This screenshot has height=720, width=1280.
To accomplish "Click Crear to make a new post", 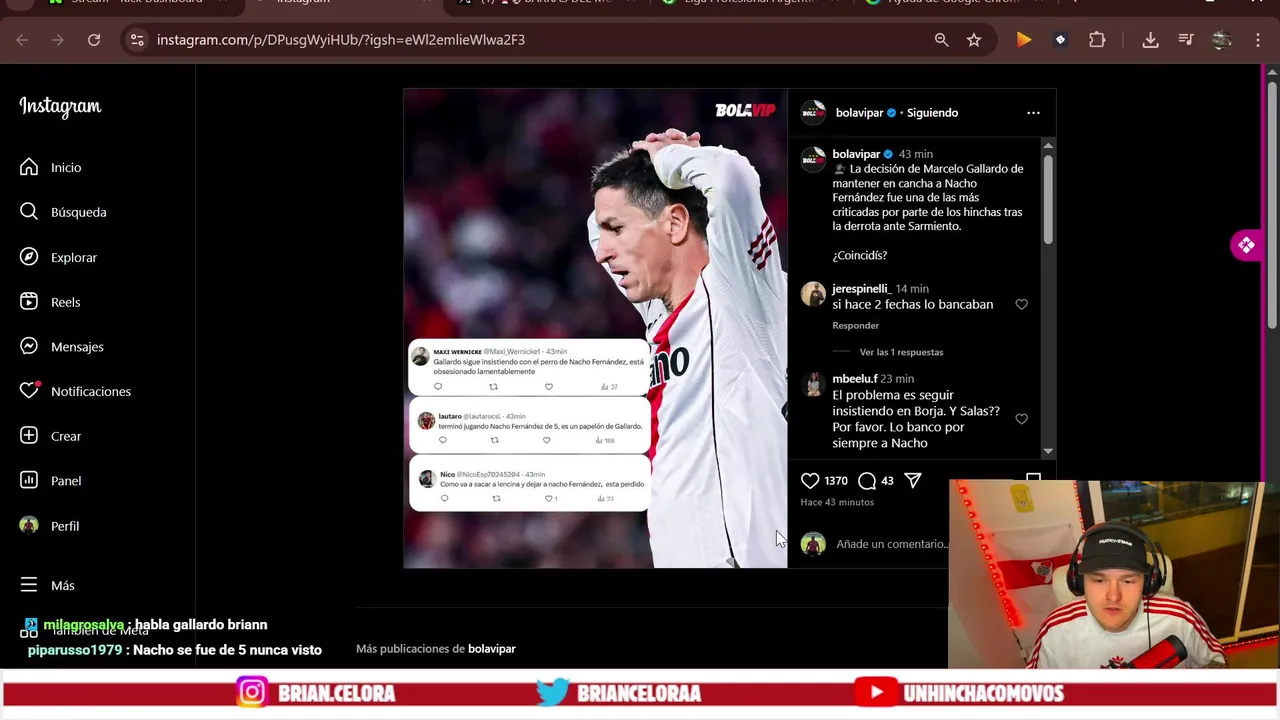I will 52,436.
